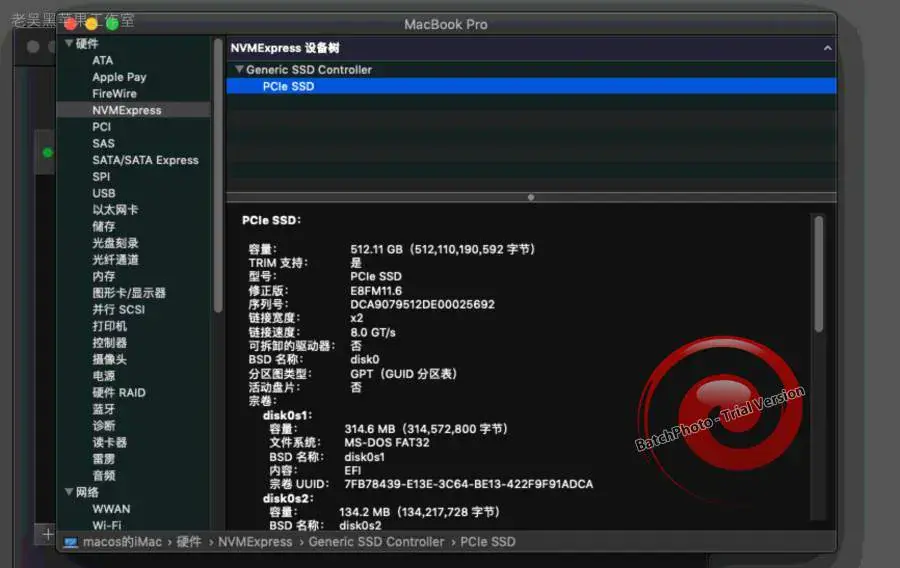Select Wi-Fi under network
The image size is (900, 568).
107,525
